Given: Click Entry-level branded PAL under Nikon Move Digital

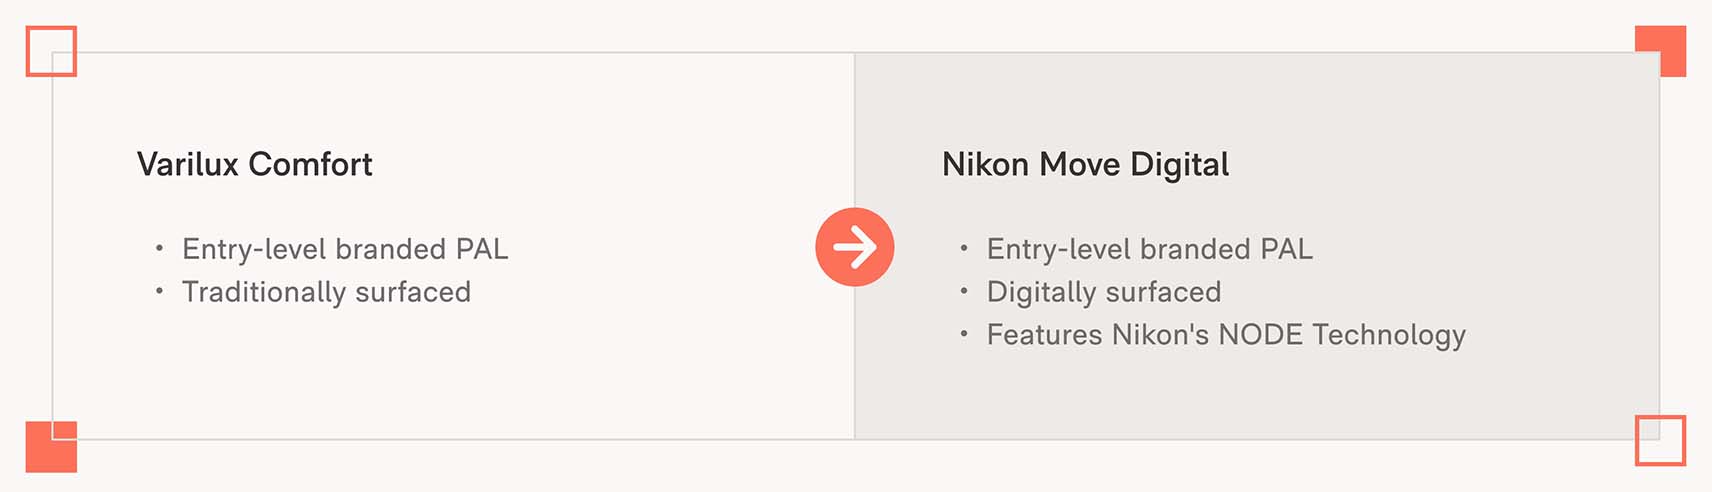Looking at the screenshot, I should [x=1150, y=249].
